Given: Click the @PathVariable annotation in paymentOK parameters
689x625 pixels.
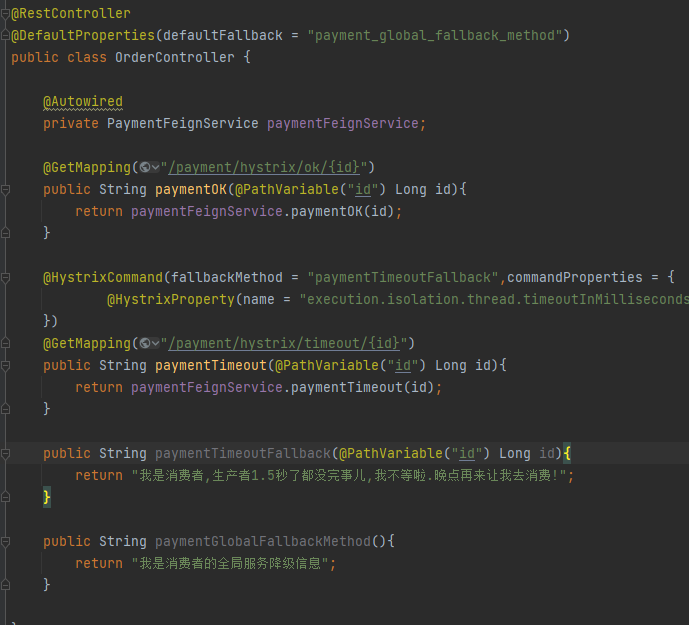Looking at the screenshot, I should (286, 189).
